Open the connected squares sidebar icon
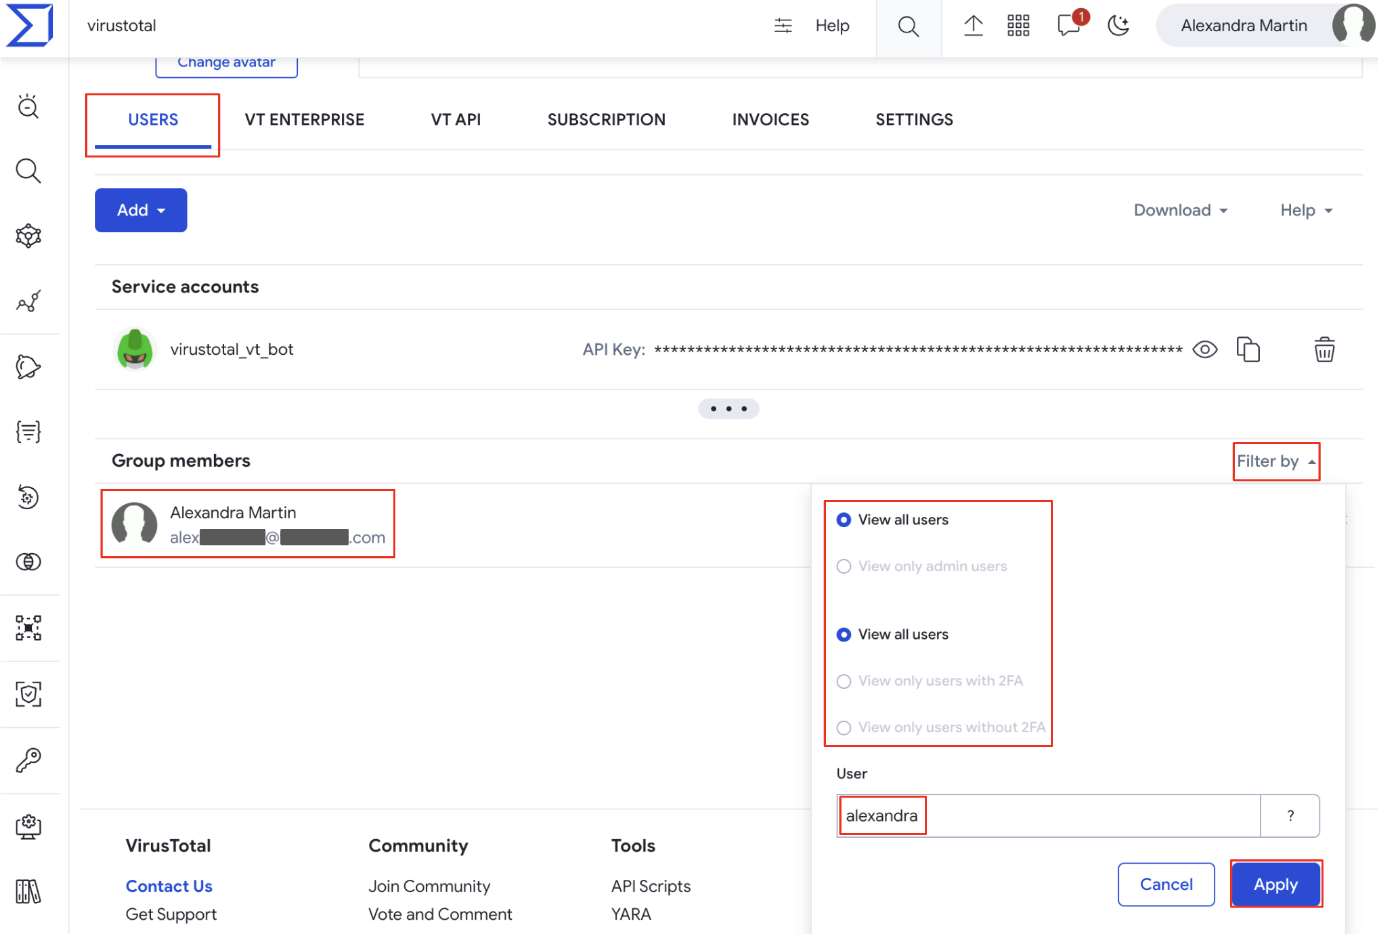 point(29,628)
